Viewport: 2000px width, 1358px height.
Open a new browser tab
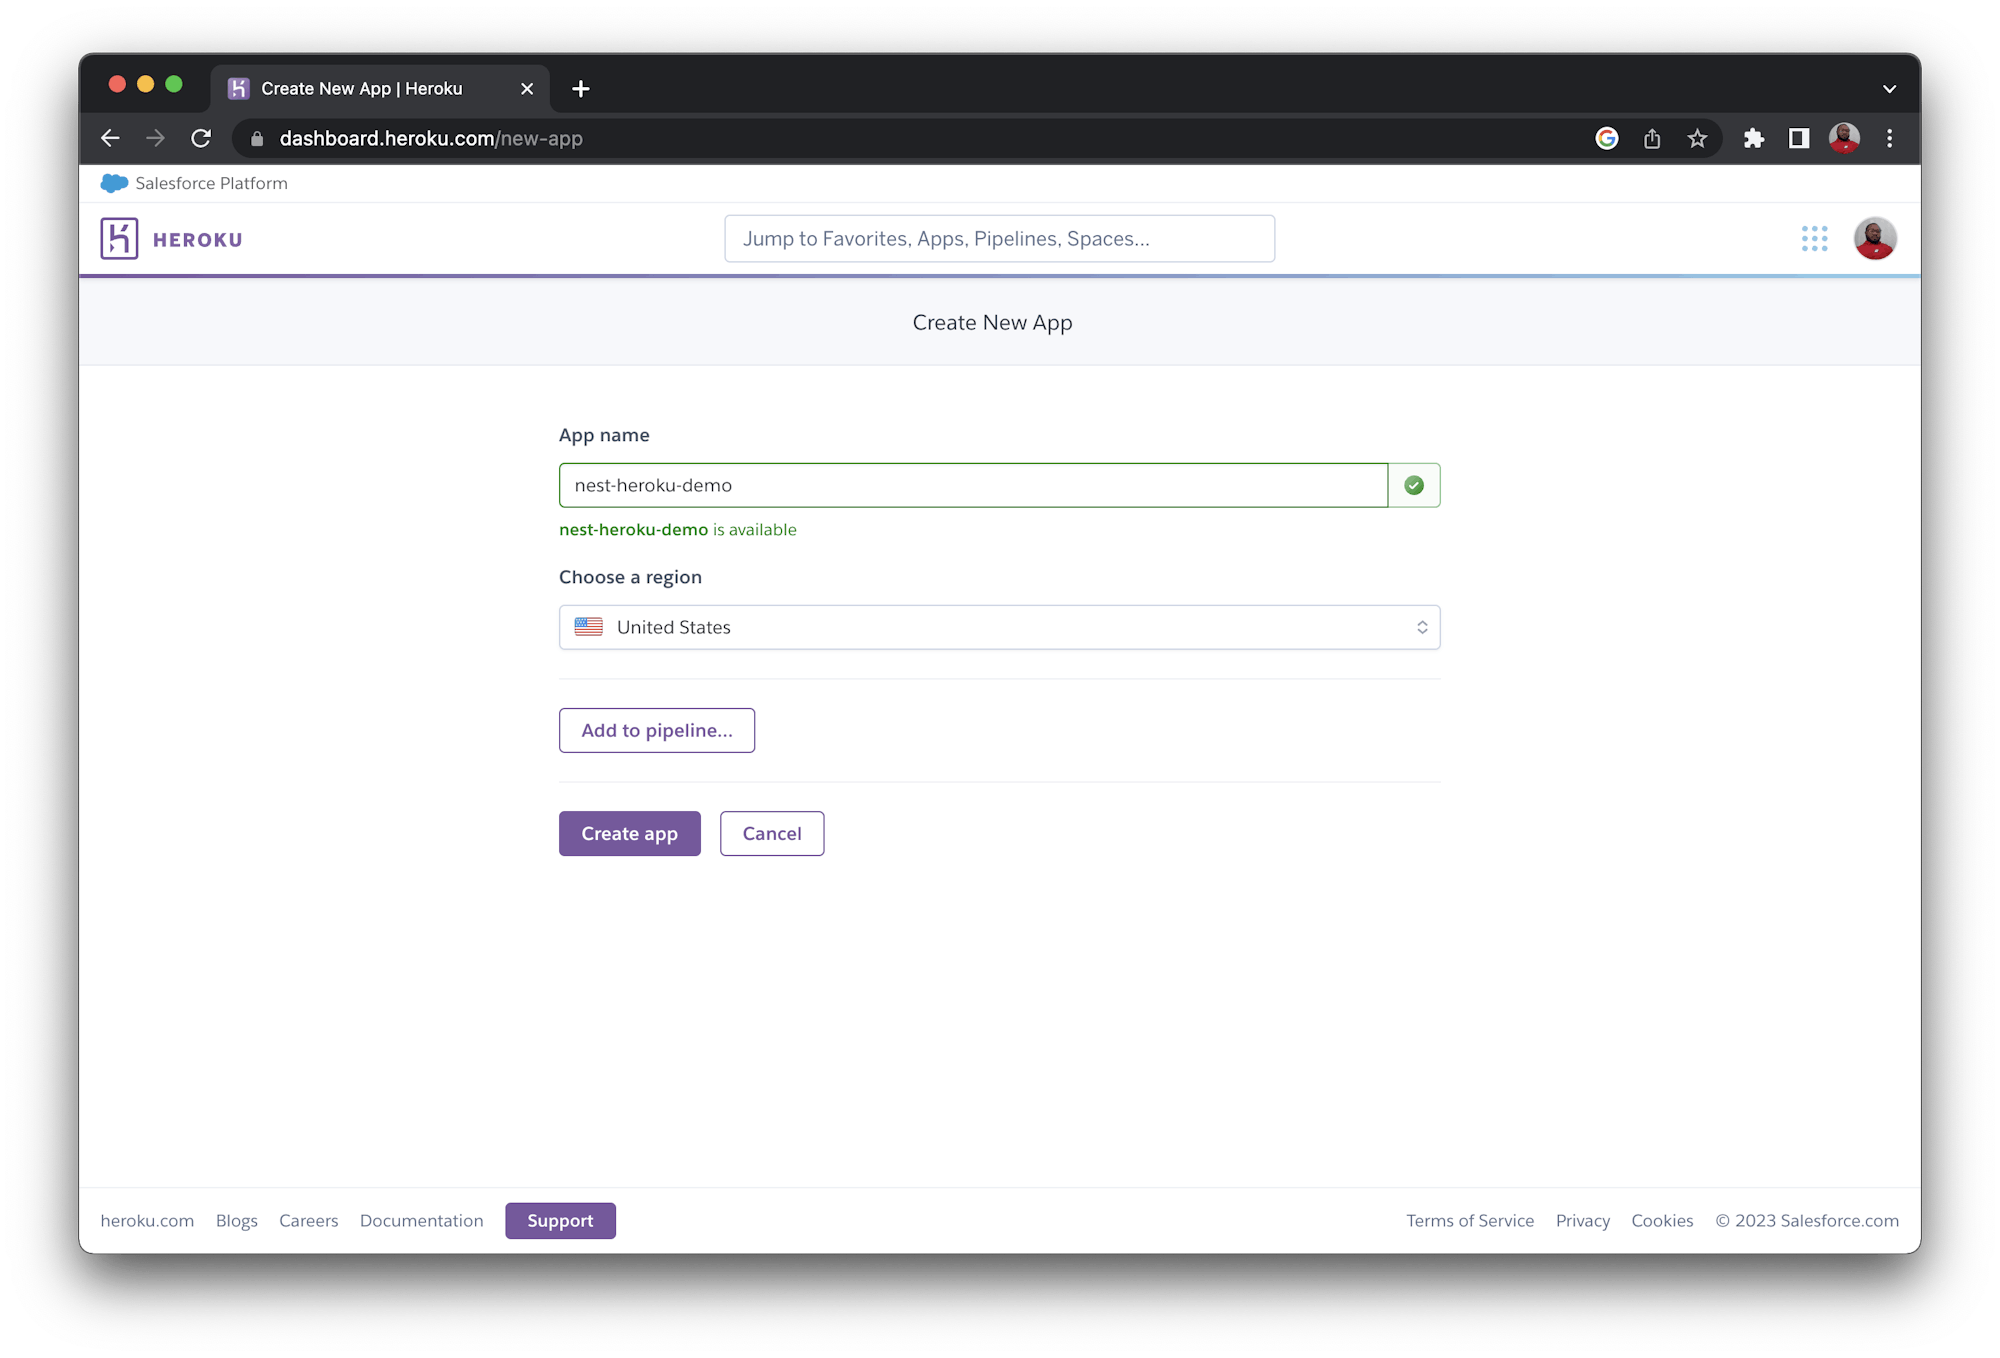click(580, 88)
